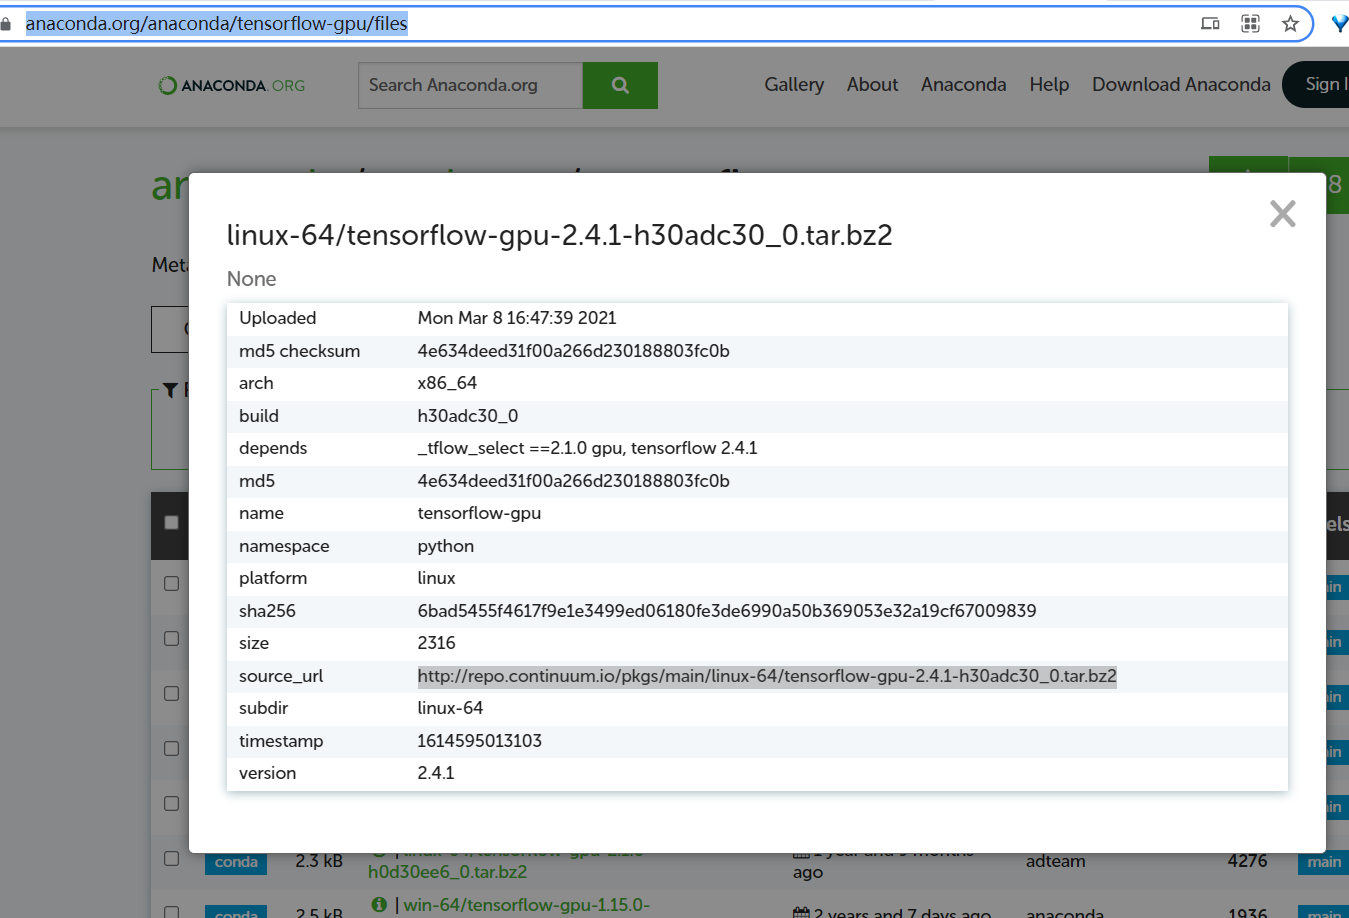Open the Gallery menu item
Screen dimensions: 1349x918
(793, 85)
